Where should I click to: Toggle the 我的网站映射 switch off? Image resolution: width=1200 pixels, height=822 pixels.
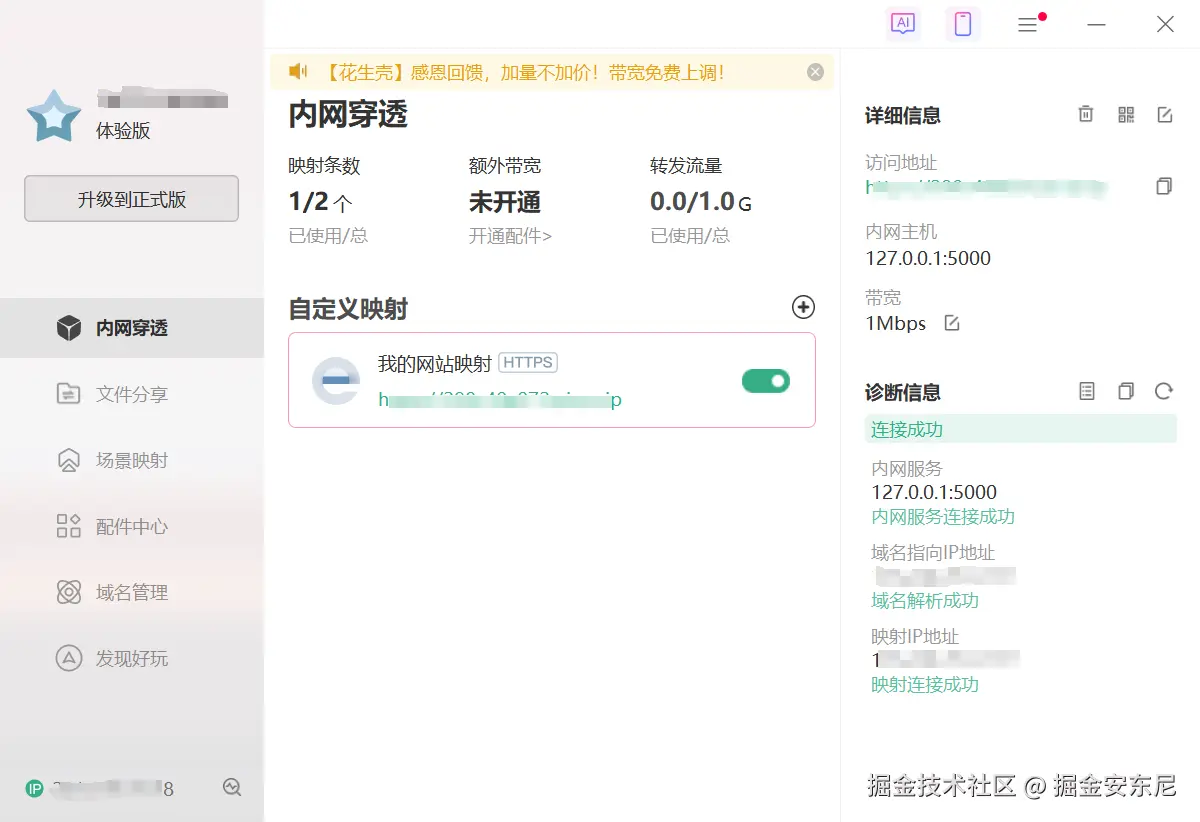[x=766, y=380]
